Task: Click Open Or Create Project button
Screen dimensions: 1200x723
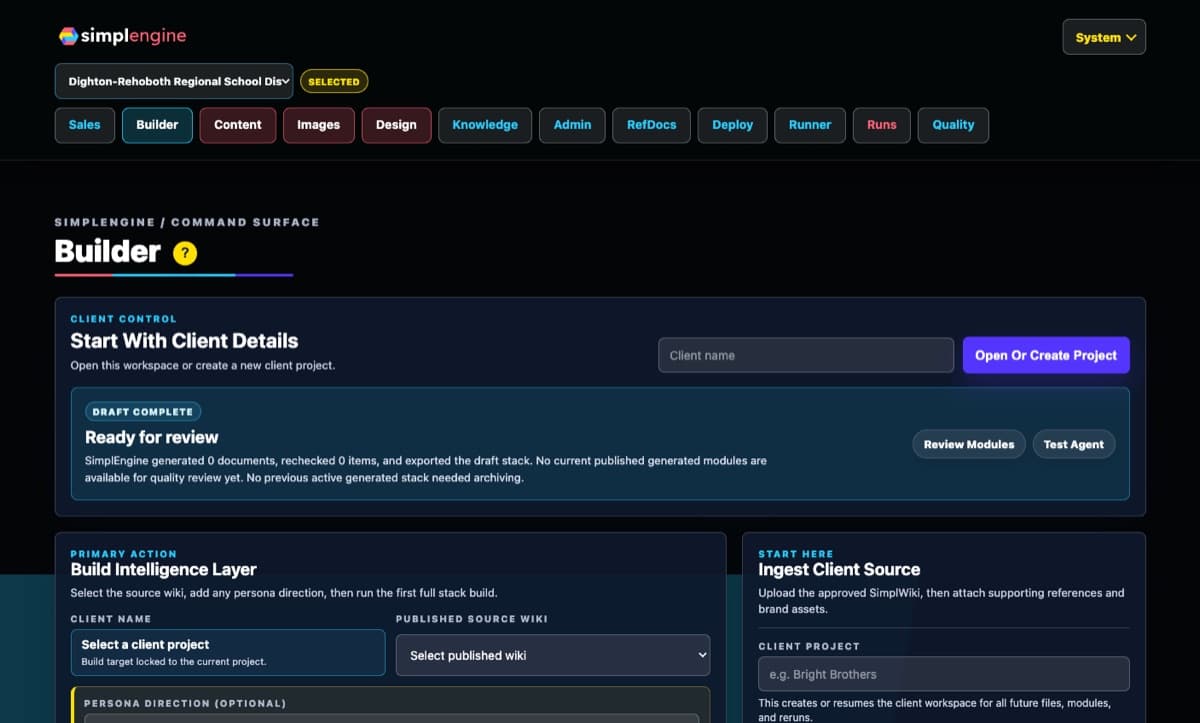Action: pyautogui.click(x=1046, y=355)
